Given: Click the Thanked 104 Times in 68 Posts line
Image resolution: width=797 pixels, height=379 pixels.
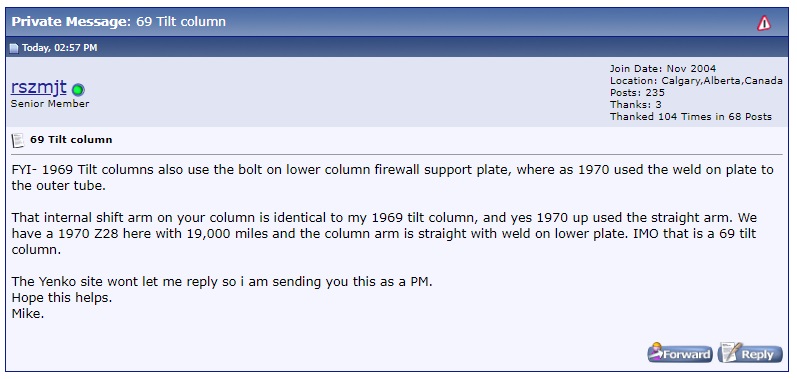Looking at the screenshot, I should (691, 117).
